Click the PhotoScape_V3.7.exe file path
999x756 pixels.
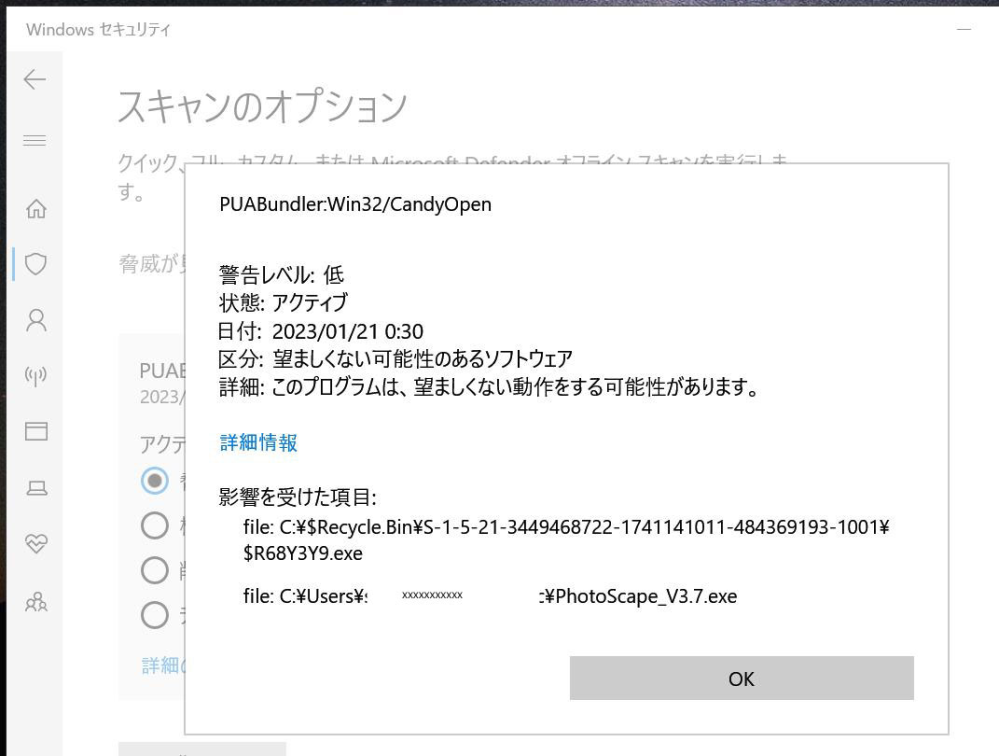pyautogui.click(x=490, y=596)
